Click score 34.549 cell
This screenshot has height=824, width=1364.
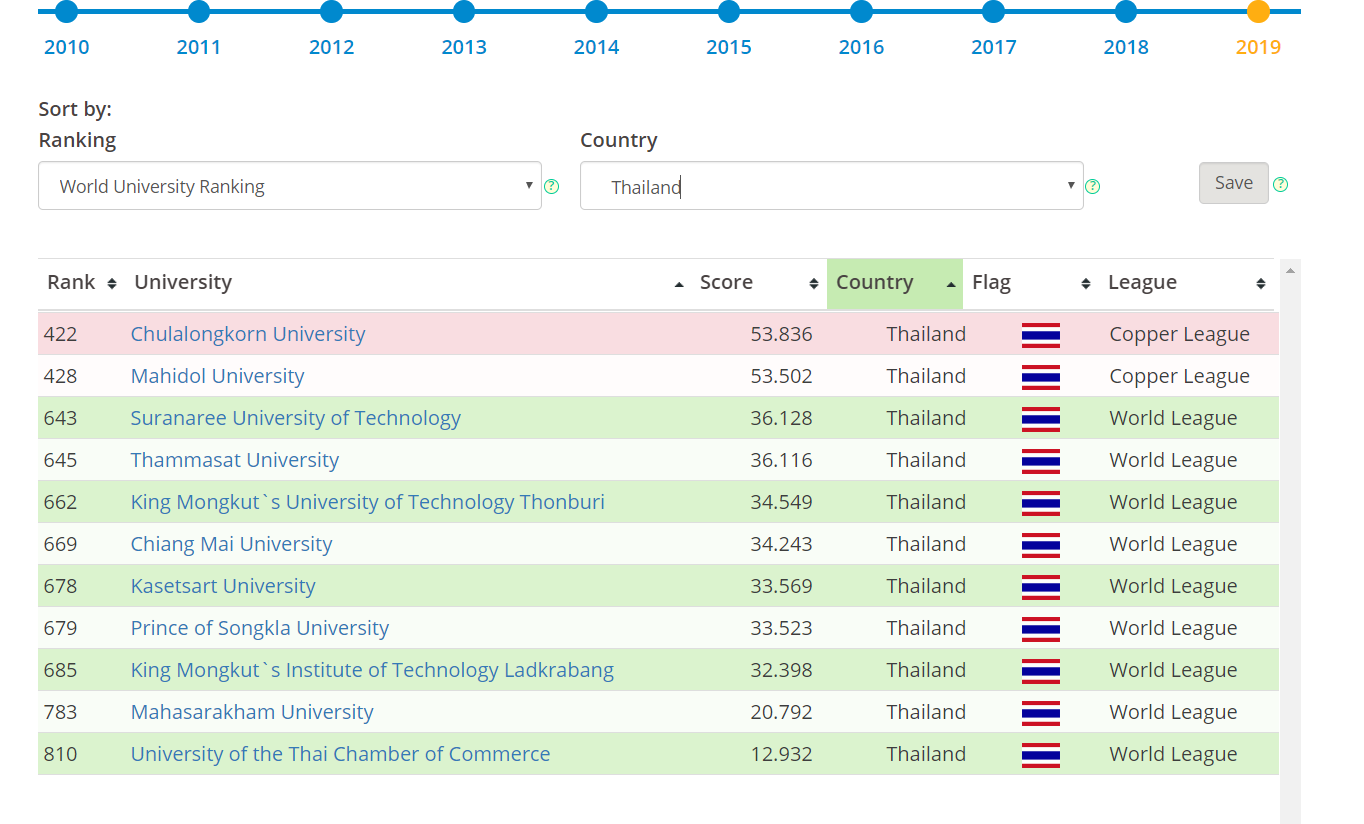pos(782,502)
